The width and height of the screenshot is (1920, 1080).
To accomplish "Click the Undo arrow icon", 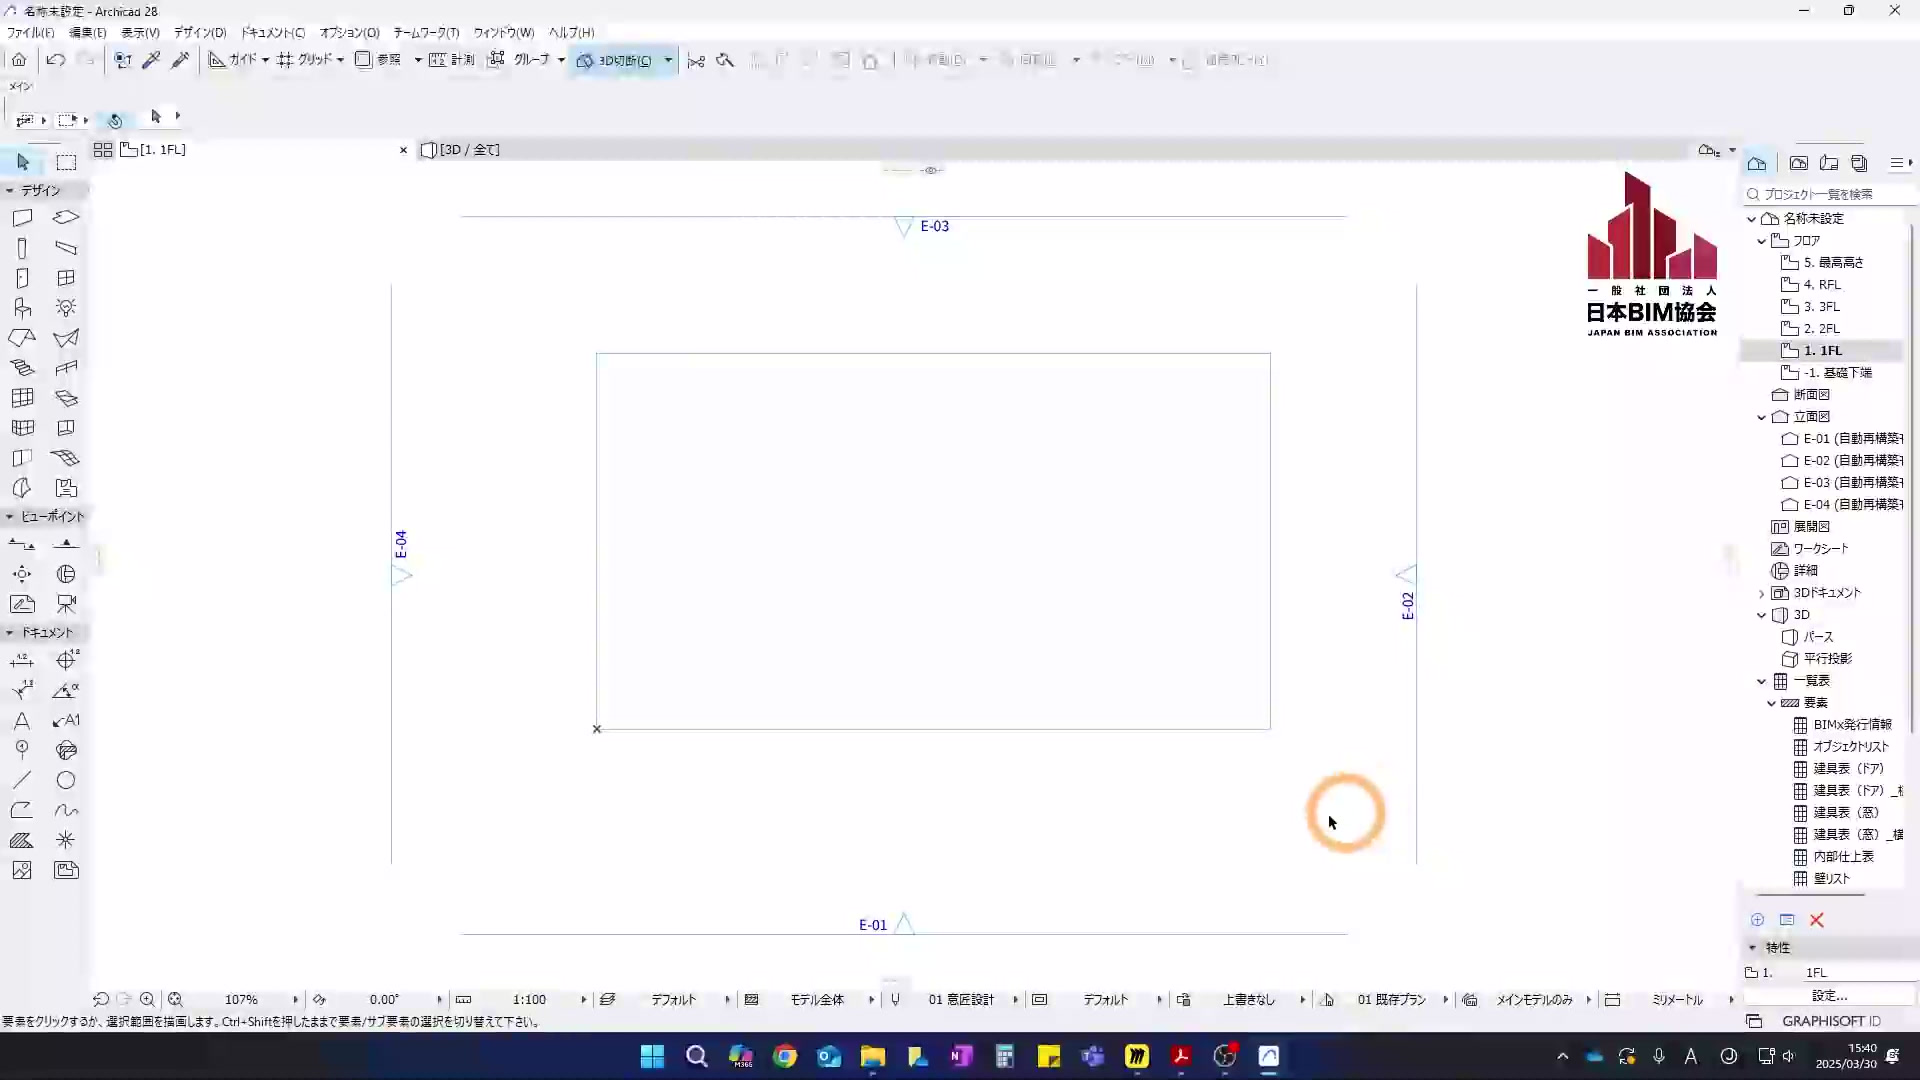I will pyautogui.click(x=56, y=60).
